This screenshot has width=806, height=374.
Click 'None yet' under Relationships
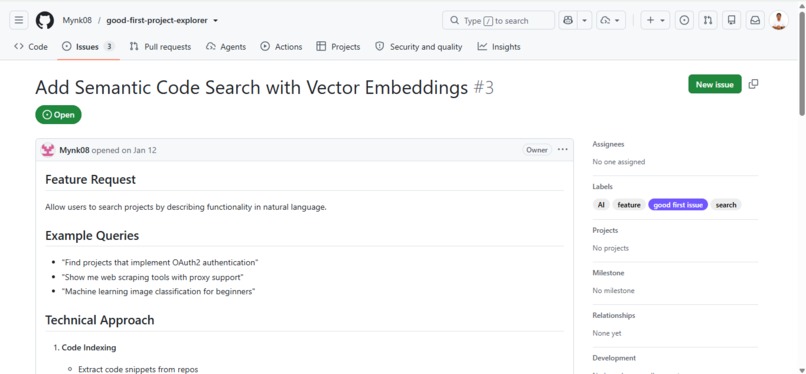pos(607,333)
